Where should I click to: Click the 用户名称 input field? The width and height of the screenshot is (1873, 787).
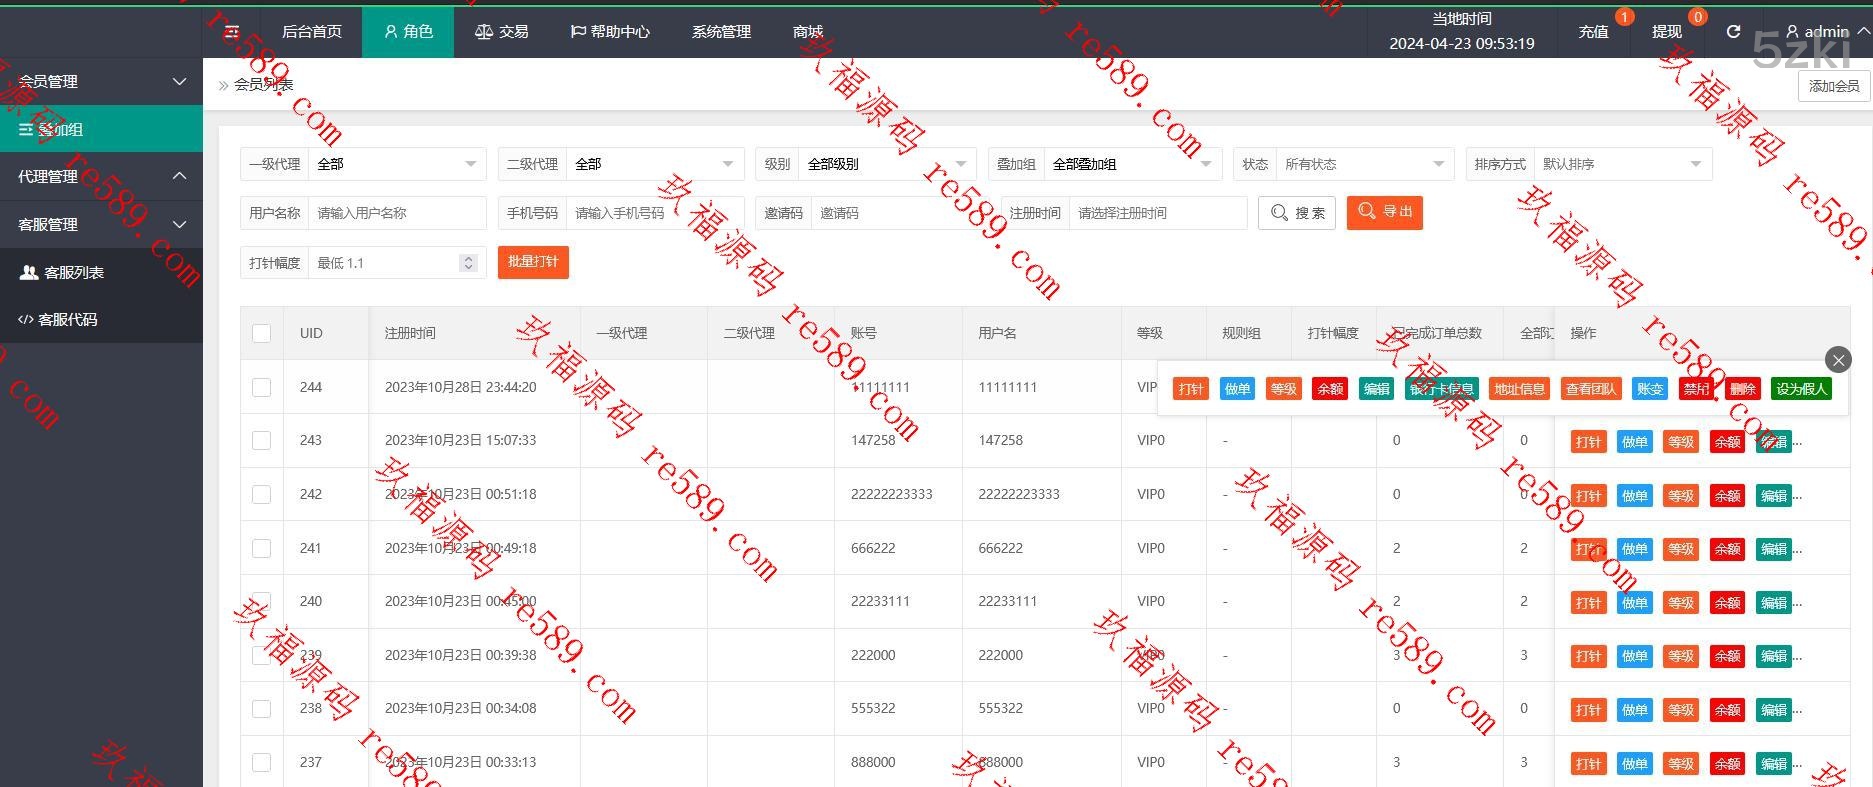(x=396, y=213)
